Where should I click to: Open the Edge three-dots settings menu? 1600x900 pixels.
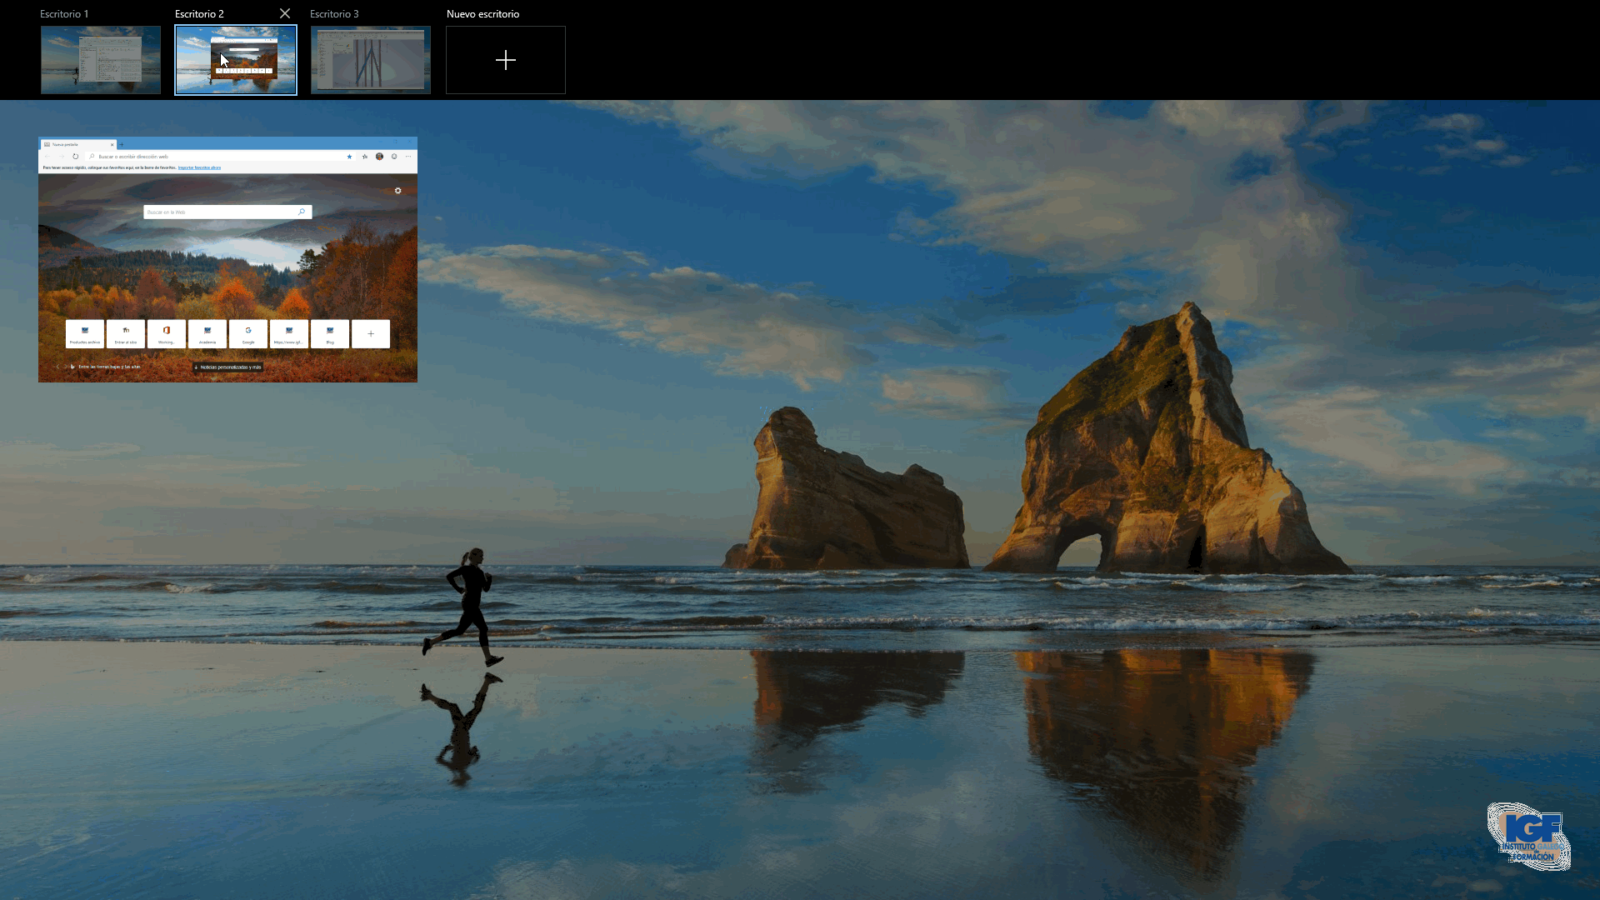pos(408,156)
